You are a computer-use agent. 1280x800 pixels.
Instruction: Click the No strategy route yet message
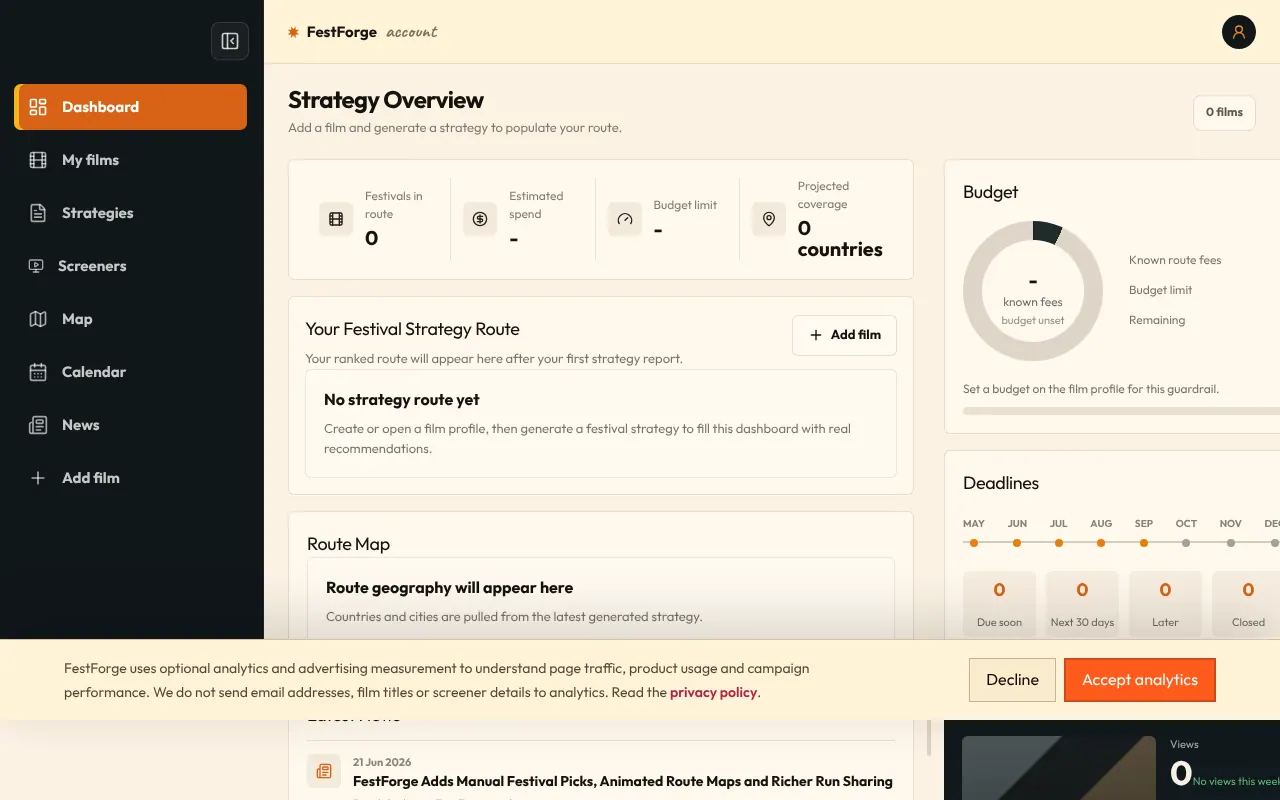click(402, 400)
